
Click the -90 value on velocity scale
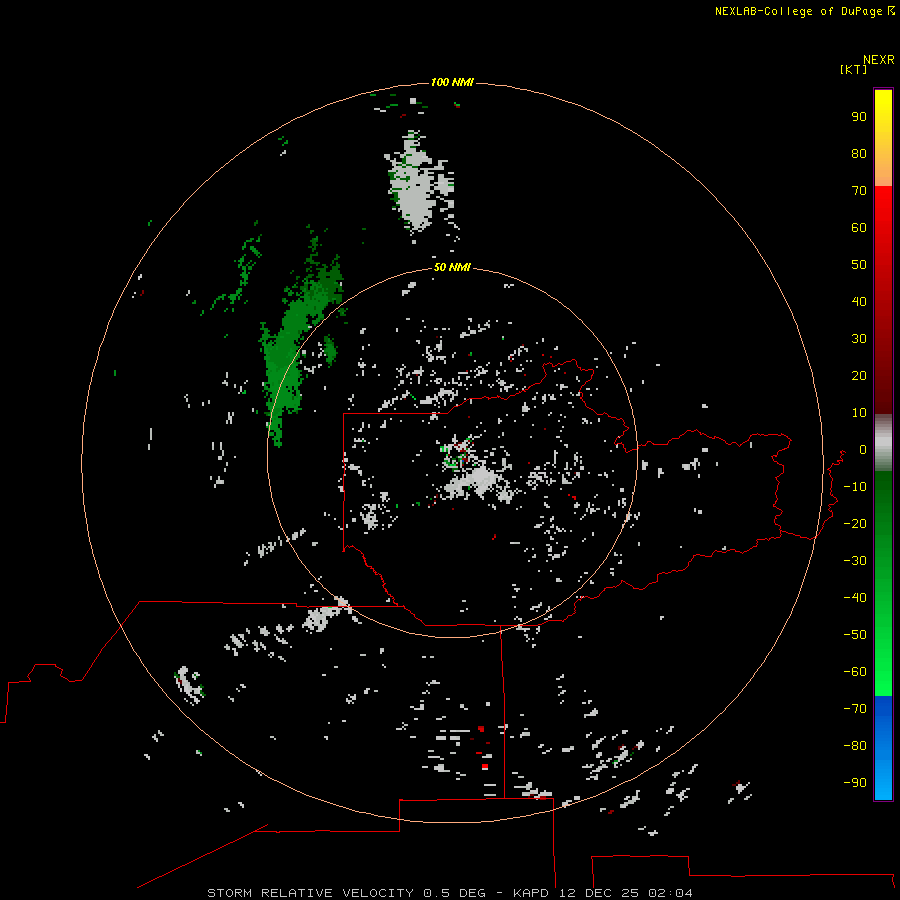[855, 783]
